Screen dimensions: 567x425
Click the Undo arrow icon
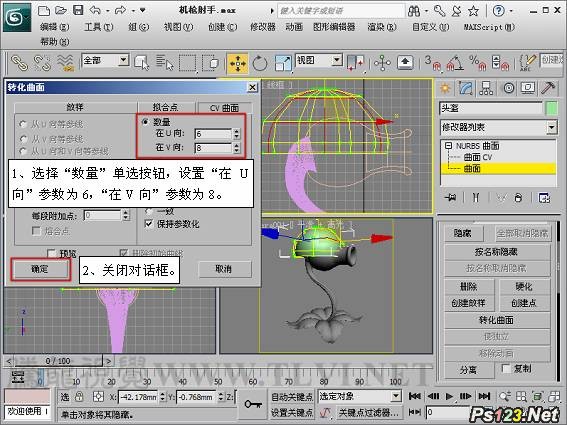(95, 10)
